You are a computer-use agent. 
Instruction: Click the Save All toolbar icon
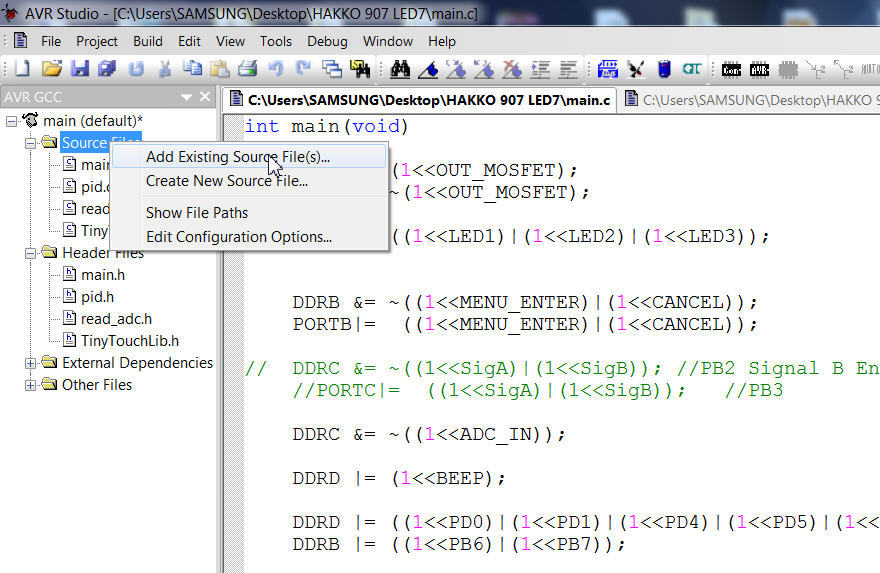coord(107,69)
